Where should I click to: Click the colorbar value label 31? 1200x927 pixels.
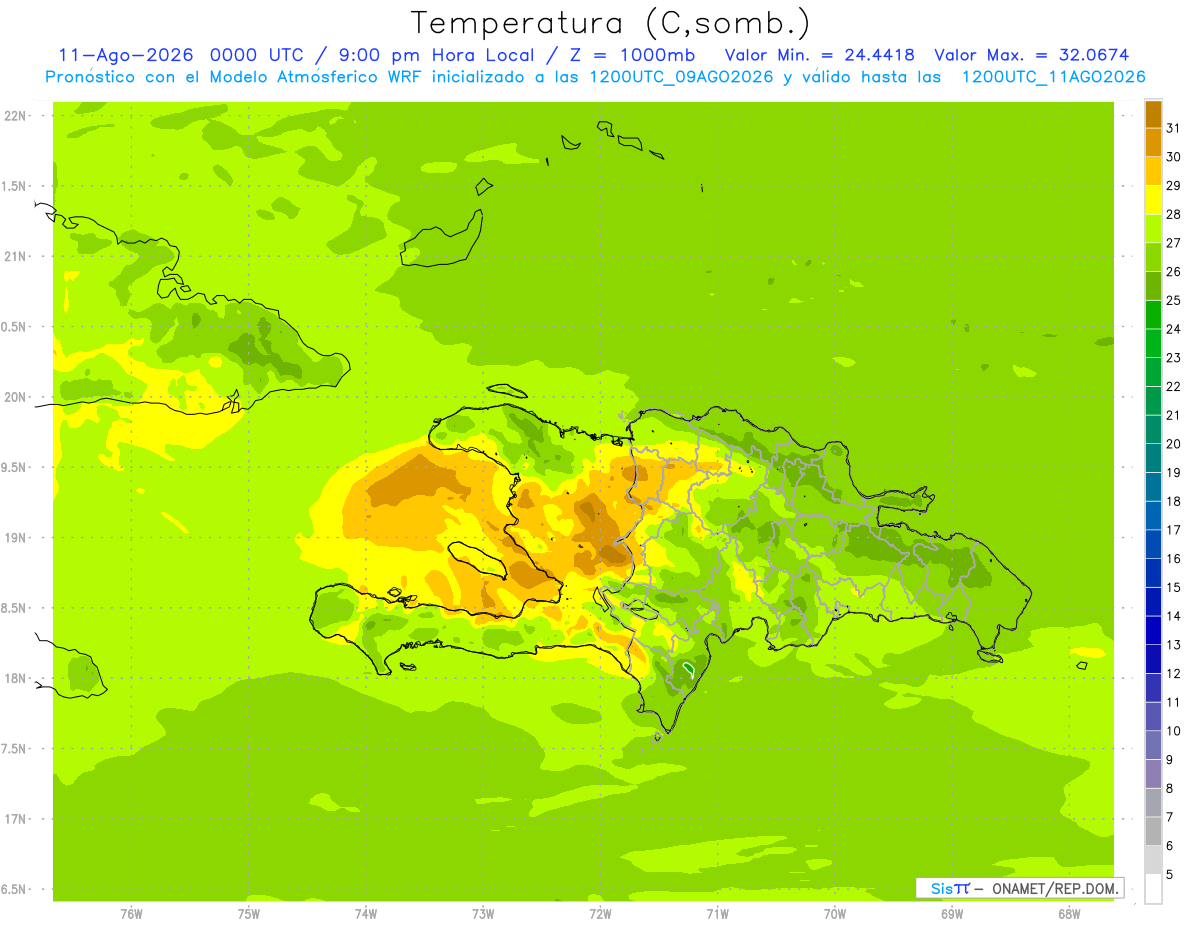[1173, 128]
